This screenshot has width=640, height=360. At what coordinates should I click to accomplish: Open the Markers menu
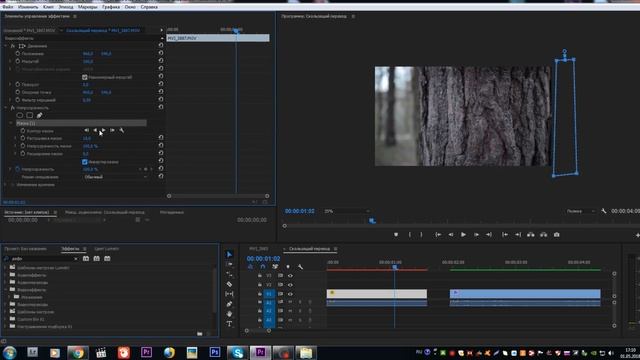(88, 7)
